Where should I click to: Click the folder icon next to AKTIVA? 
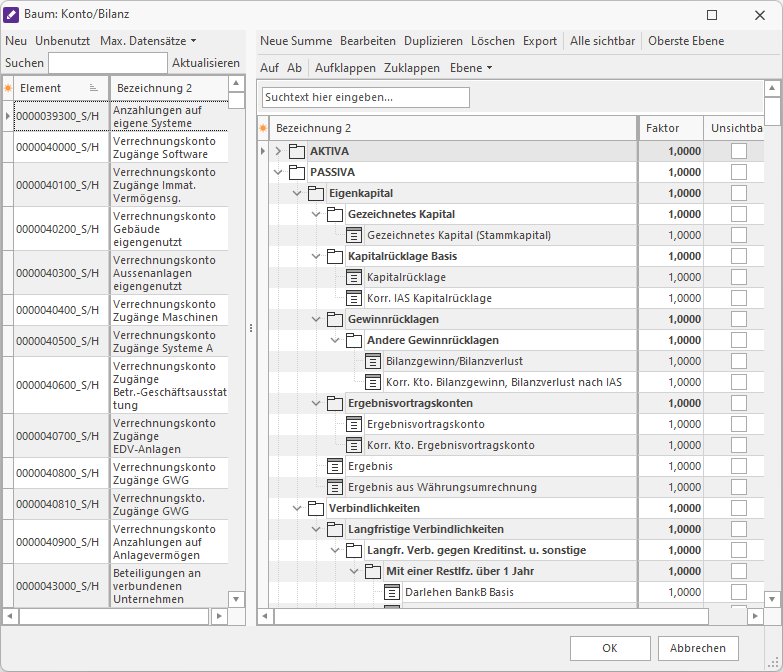pos(296,151)
